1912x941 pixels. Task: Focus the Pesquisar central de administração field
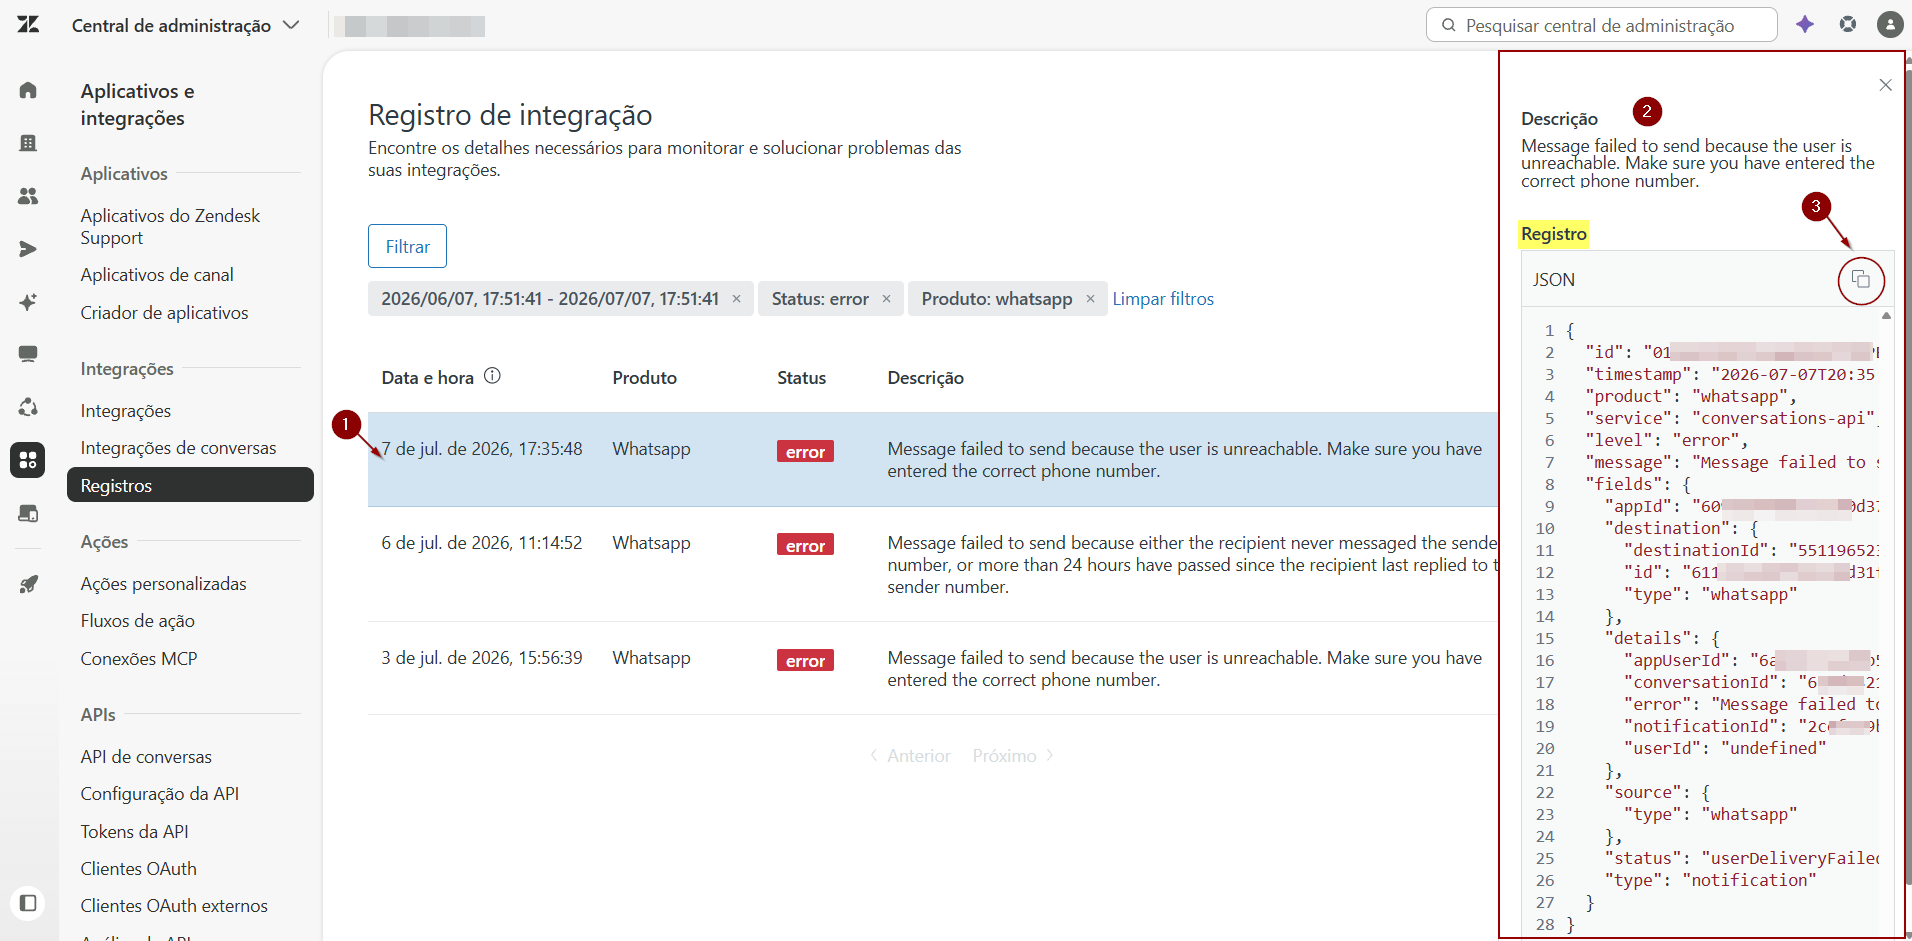coord(1601,25)
